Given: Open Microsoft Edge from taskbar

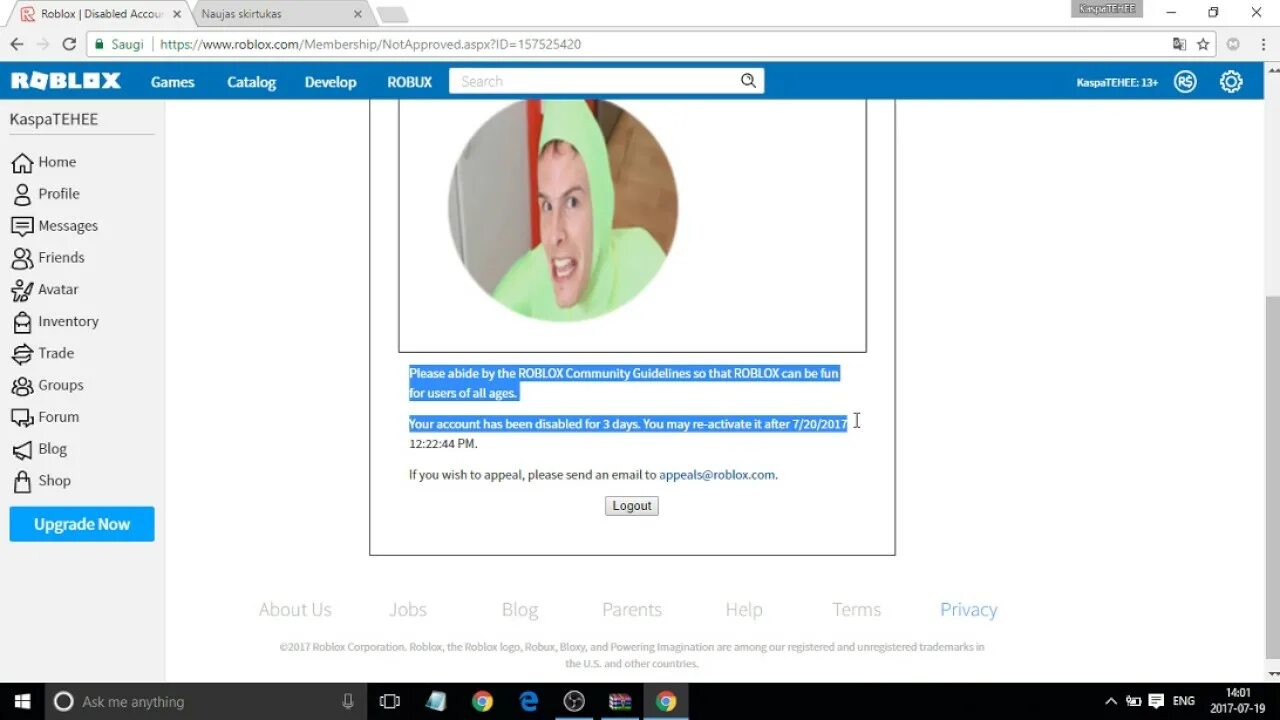Looking at the screenshot, I should point(528,701).
